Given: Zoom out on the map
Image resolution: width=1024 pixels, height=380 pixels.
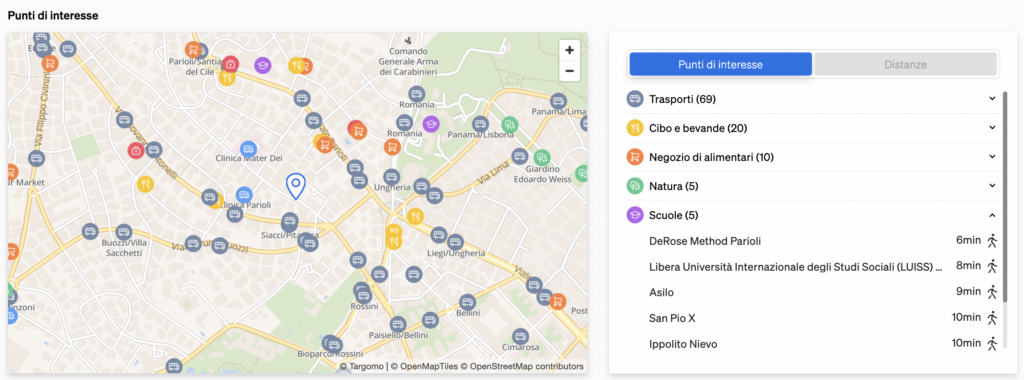Looking at the screenshot, I should click(x=569, y=71).
